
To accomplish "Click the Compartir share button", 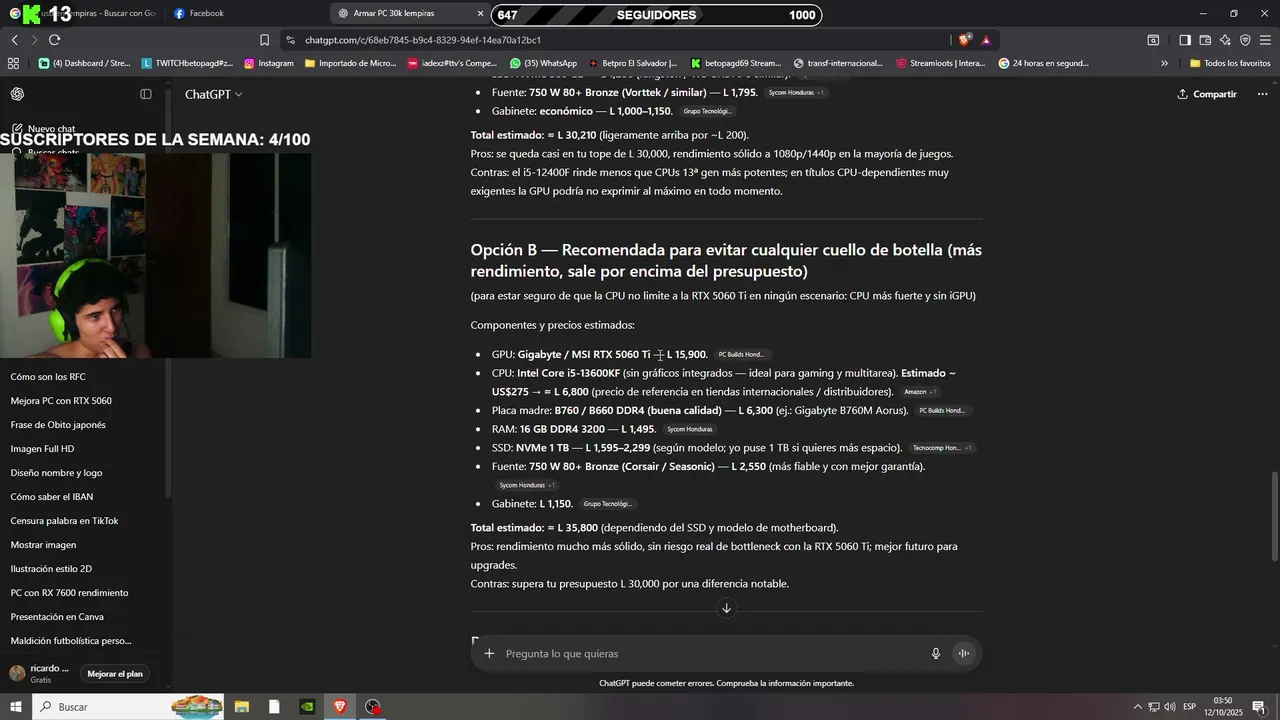I will click(1207, 94).
